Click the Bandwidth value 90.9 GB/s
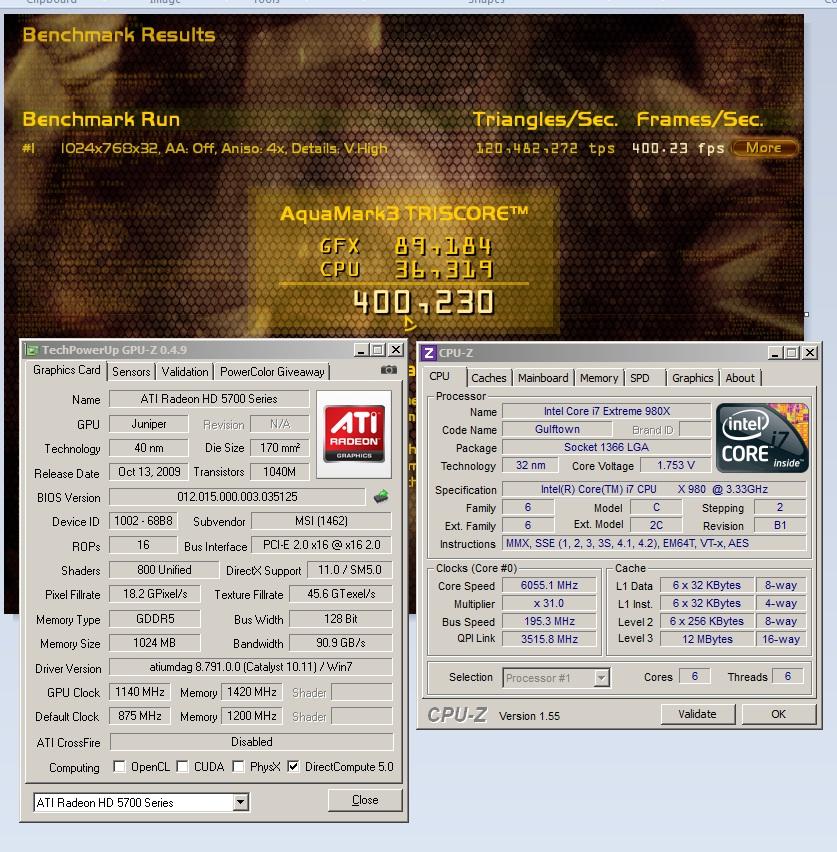 (341, 643)
